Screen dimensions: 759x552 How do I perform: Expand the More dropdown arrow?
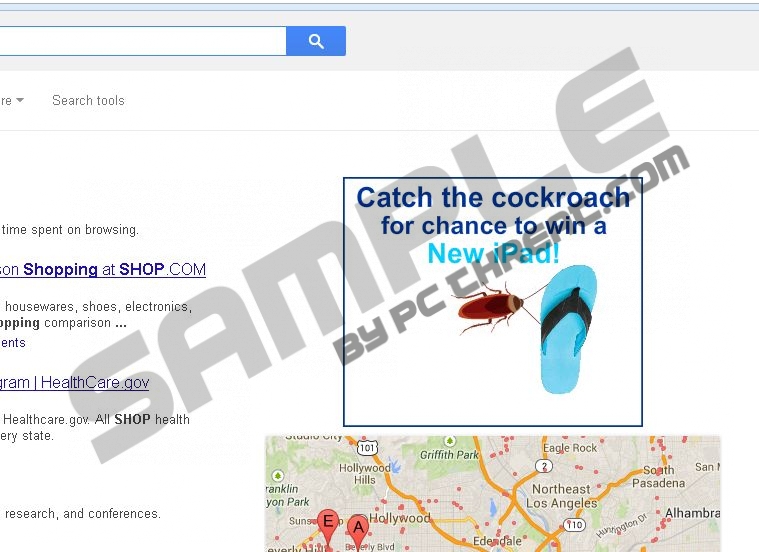20,100
